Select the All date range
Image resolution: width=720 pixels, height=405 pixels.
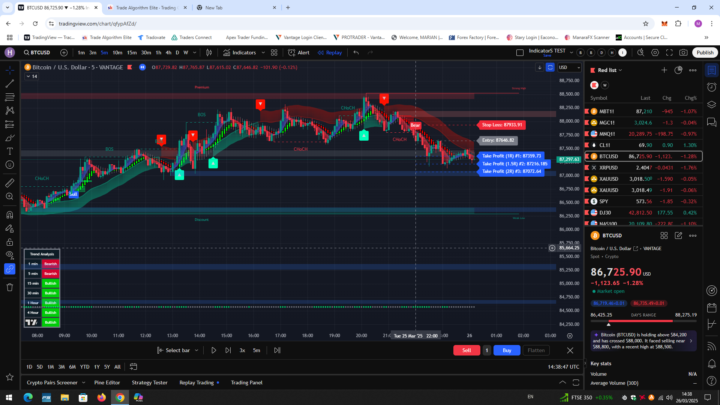point(117,367)
